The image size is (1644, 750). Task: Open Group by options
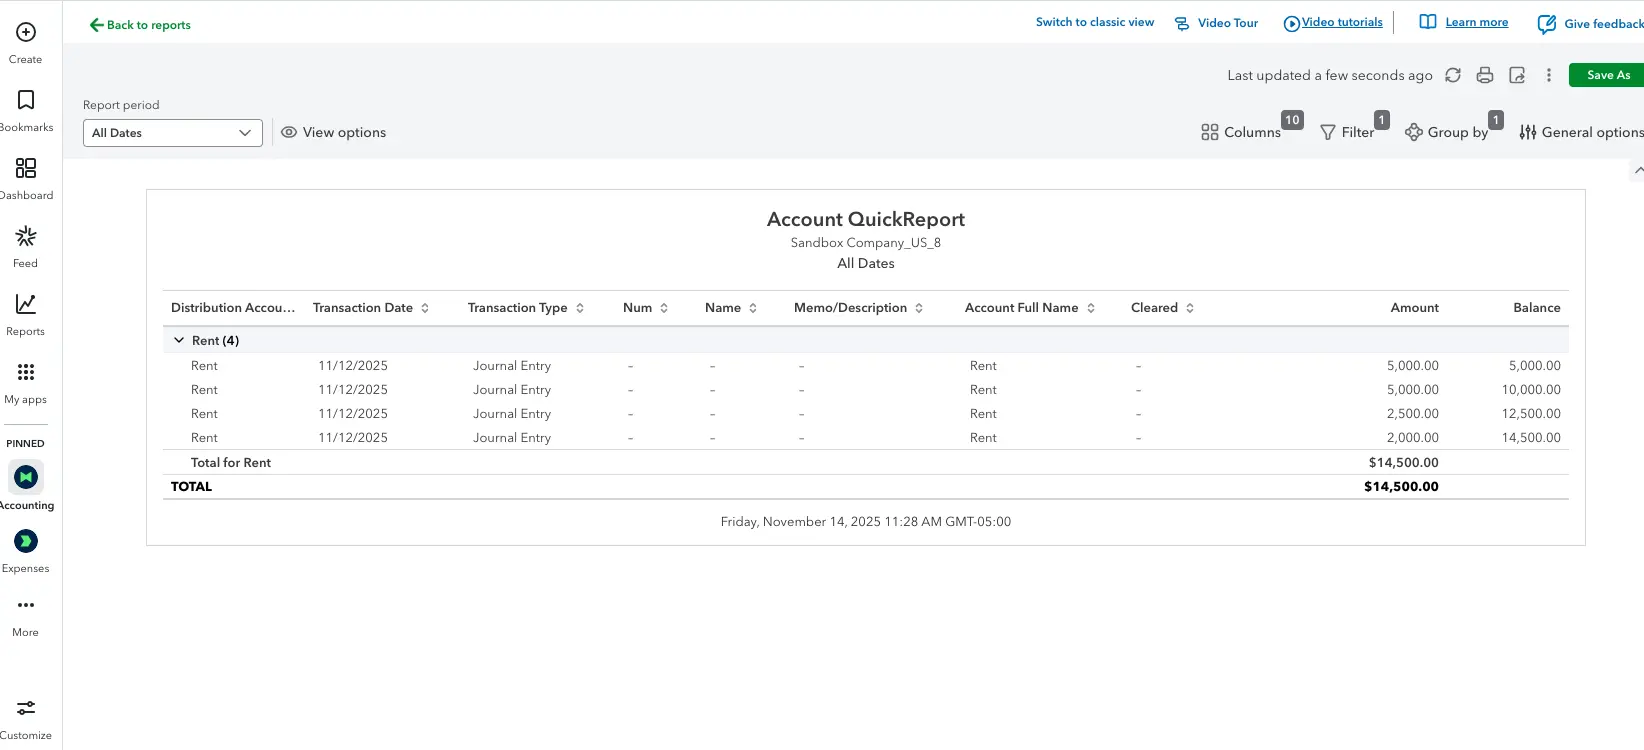click(1446, 132)
